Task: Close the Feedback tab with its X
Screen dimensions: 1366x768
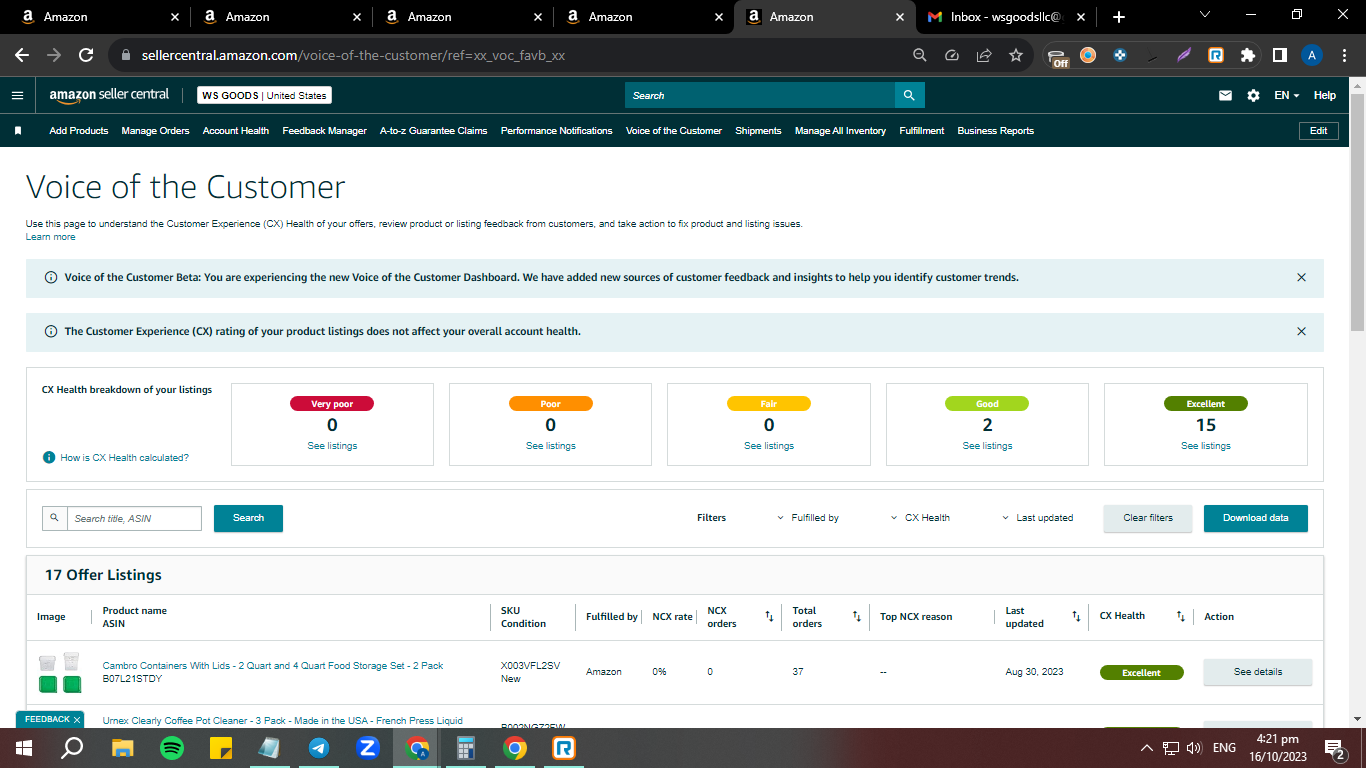Action: point(77,720)
